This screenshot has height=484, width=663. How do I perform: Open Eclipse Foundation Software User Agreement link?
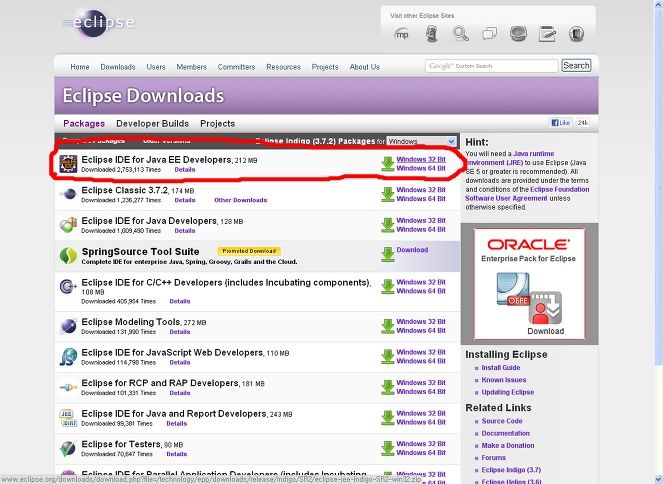point(527,194)
